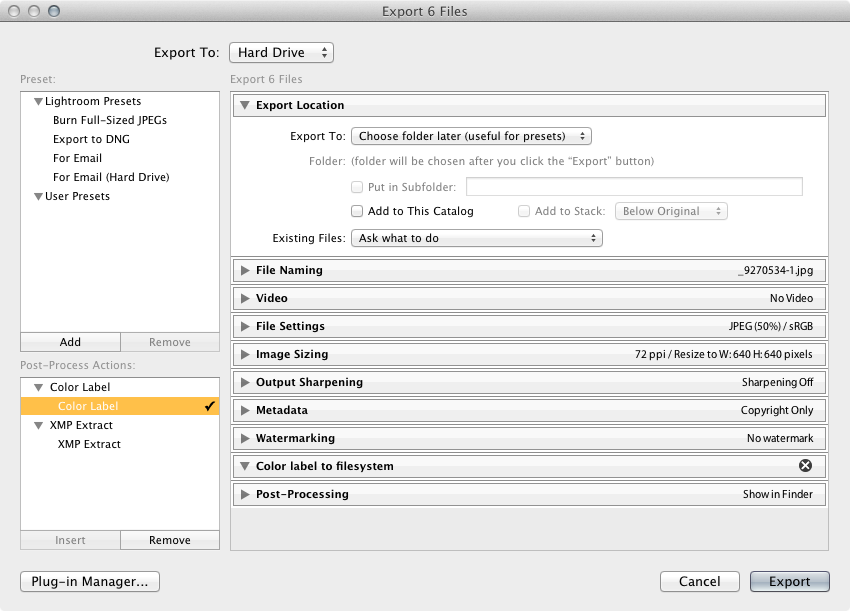
Task: Toggle the Add to Stack checkbox
Action: (x=524, y=211)
